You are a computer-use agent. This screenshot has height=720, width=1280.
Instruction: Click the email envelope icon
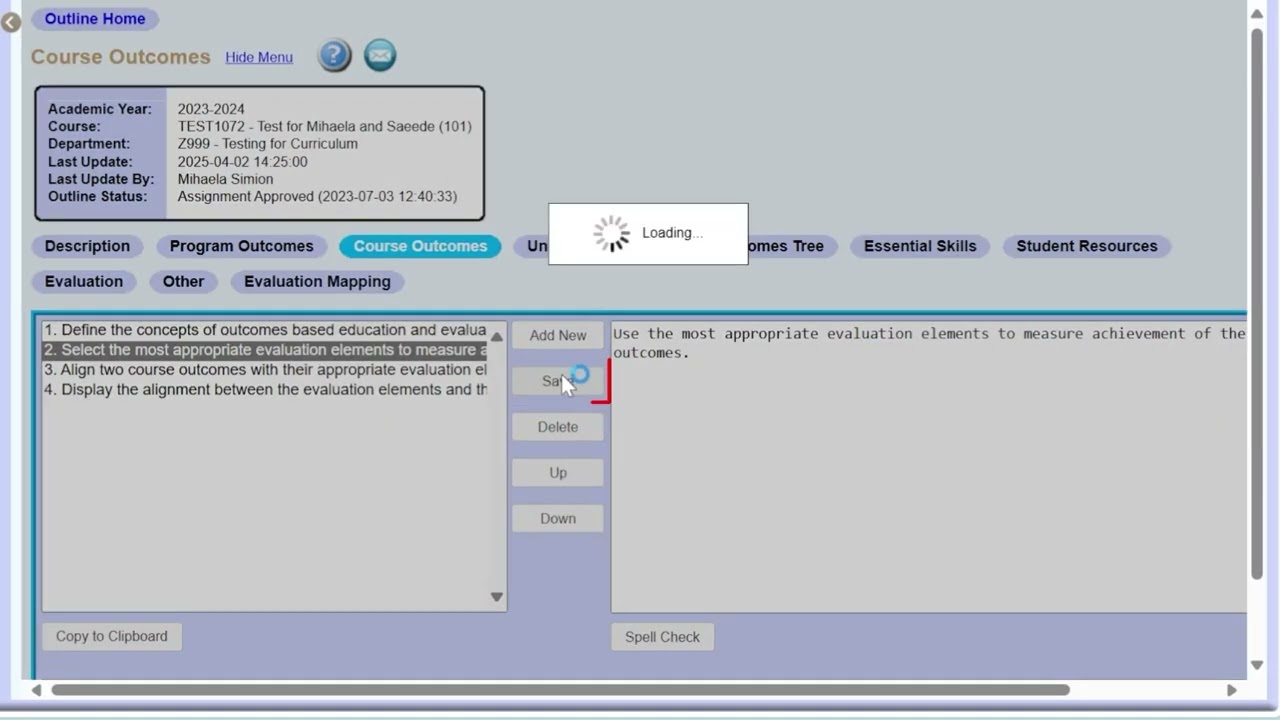click(x=380, y=55)
